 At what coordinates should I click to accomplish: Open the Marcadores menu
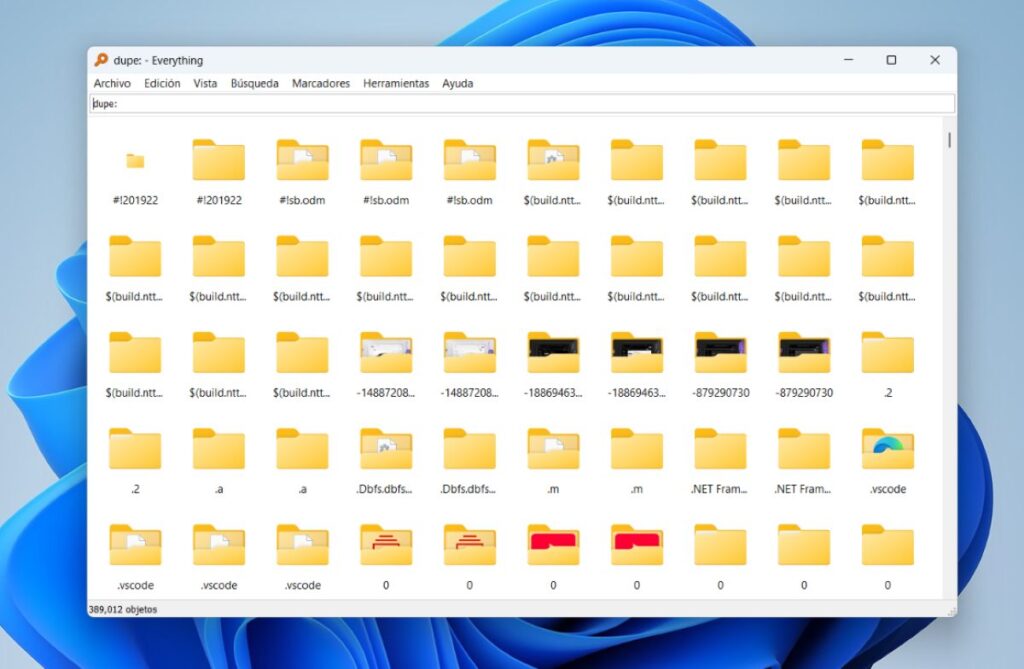(321, 83)
